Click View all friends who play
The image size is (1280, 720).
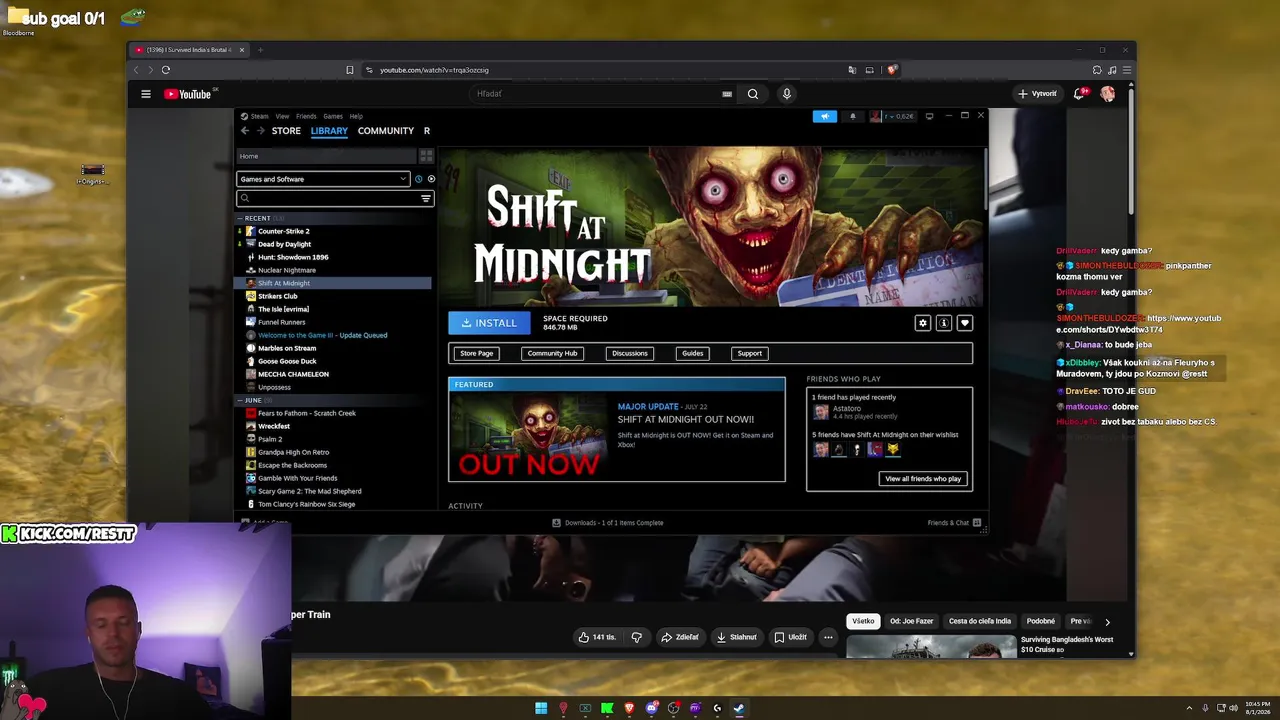[923, 479]
